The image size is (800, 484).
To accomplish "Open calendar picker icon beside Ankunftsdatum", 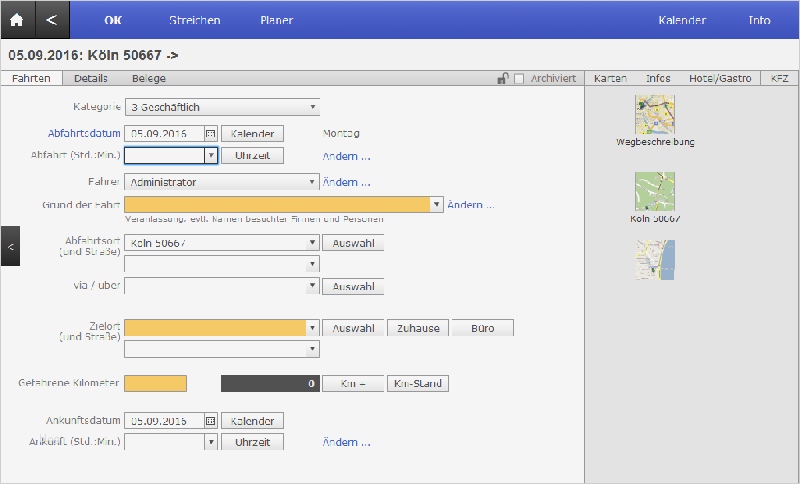I will point(211,421).
